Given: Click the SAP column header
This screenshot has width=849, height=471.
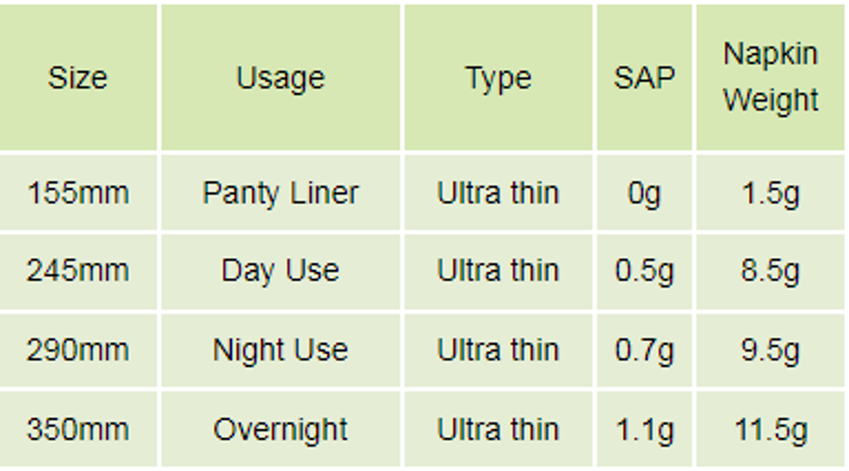Looking at the screenshot, I should pyautogui.click(x=644, y=78).
